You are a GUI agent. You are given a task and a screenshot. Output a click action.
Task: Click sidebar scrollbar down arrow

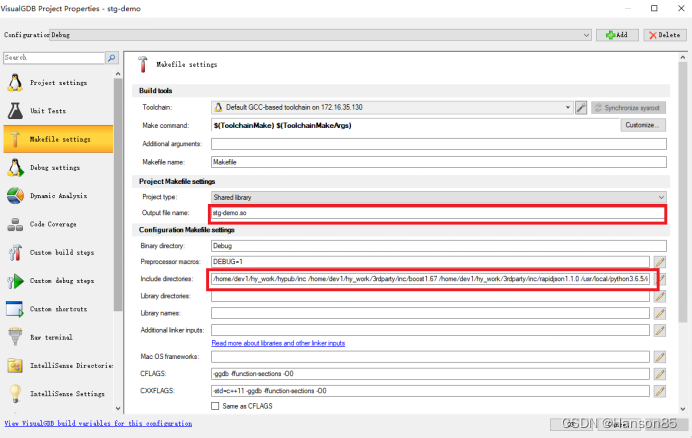tap(118, 408)
